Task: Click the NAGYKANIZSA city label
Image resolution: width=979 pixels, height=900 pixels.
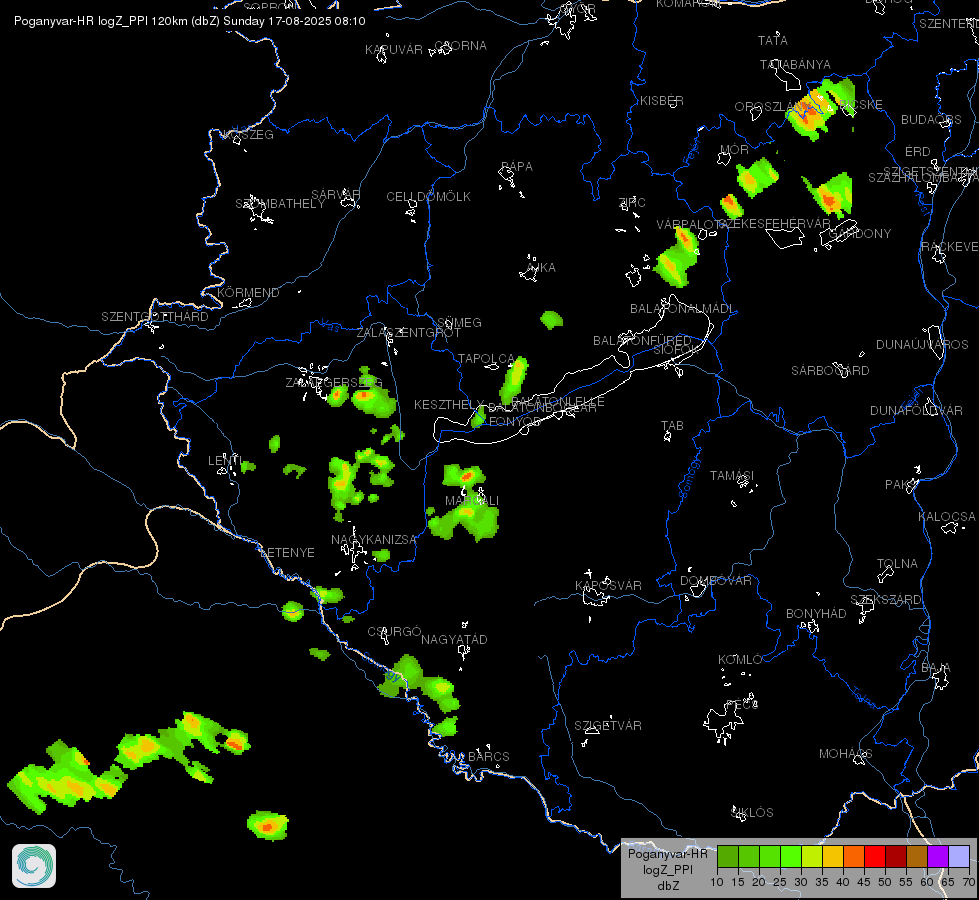Action: click(x=374, y=540)
